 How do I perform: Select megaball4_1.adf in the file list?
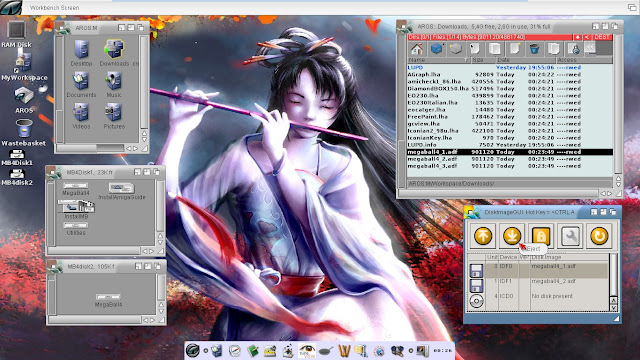pos(510,152)
